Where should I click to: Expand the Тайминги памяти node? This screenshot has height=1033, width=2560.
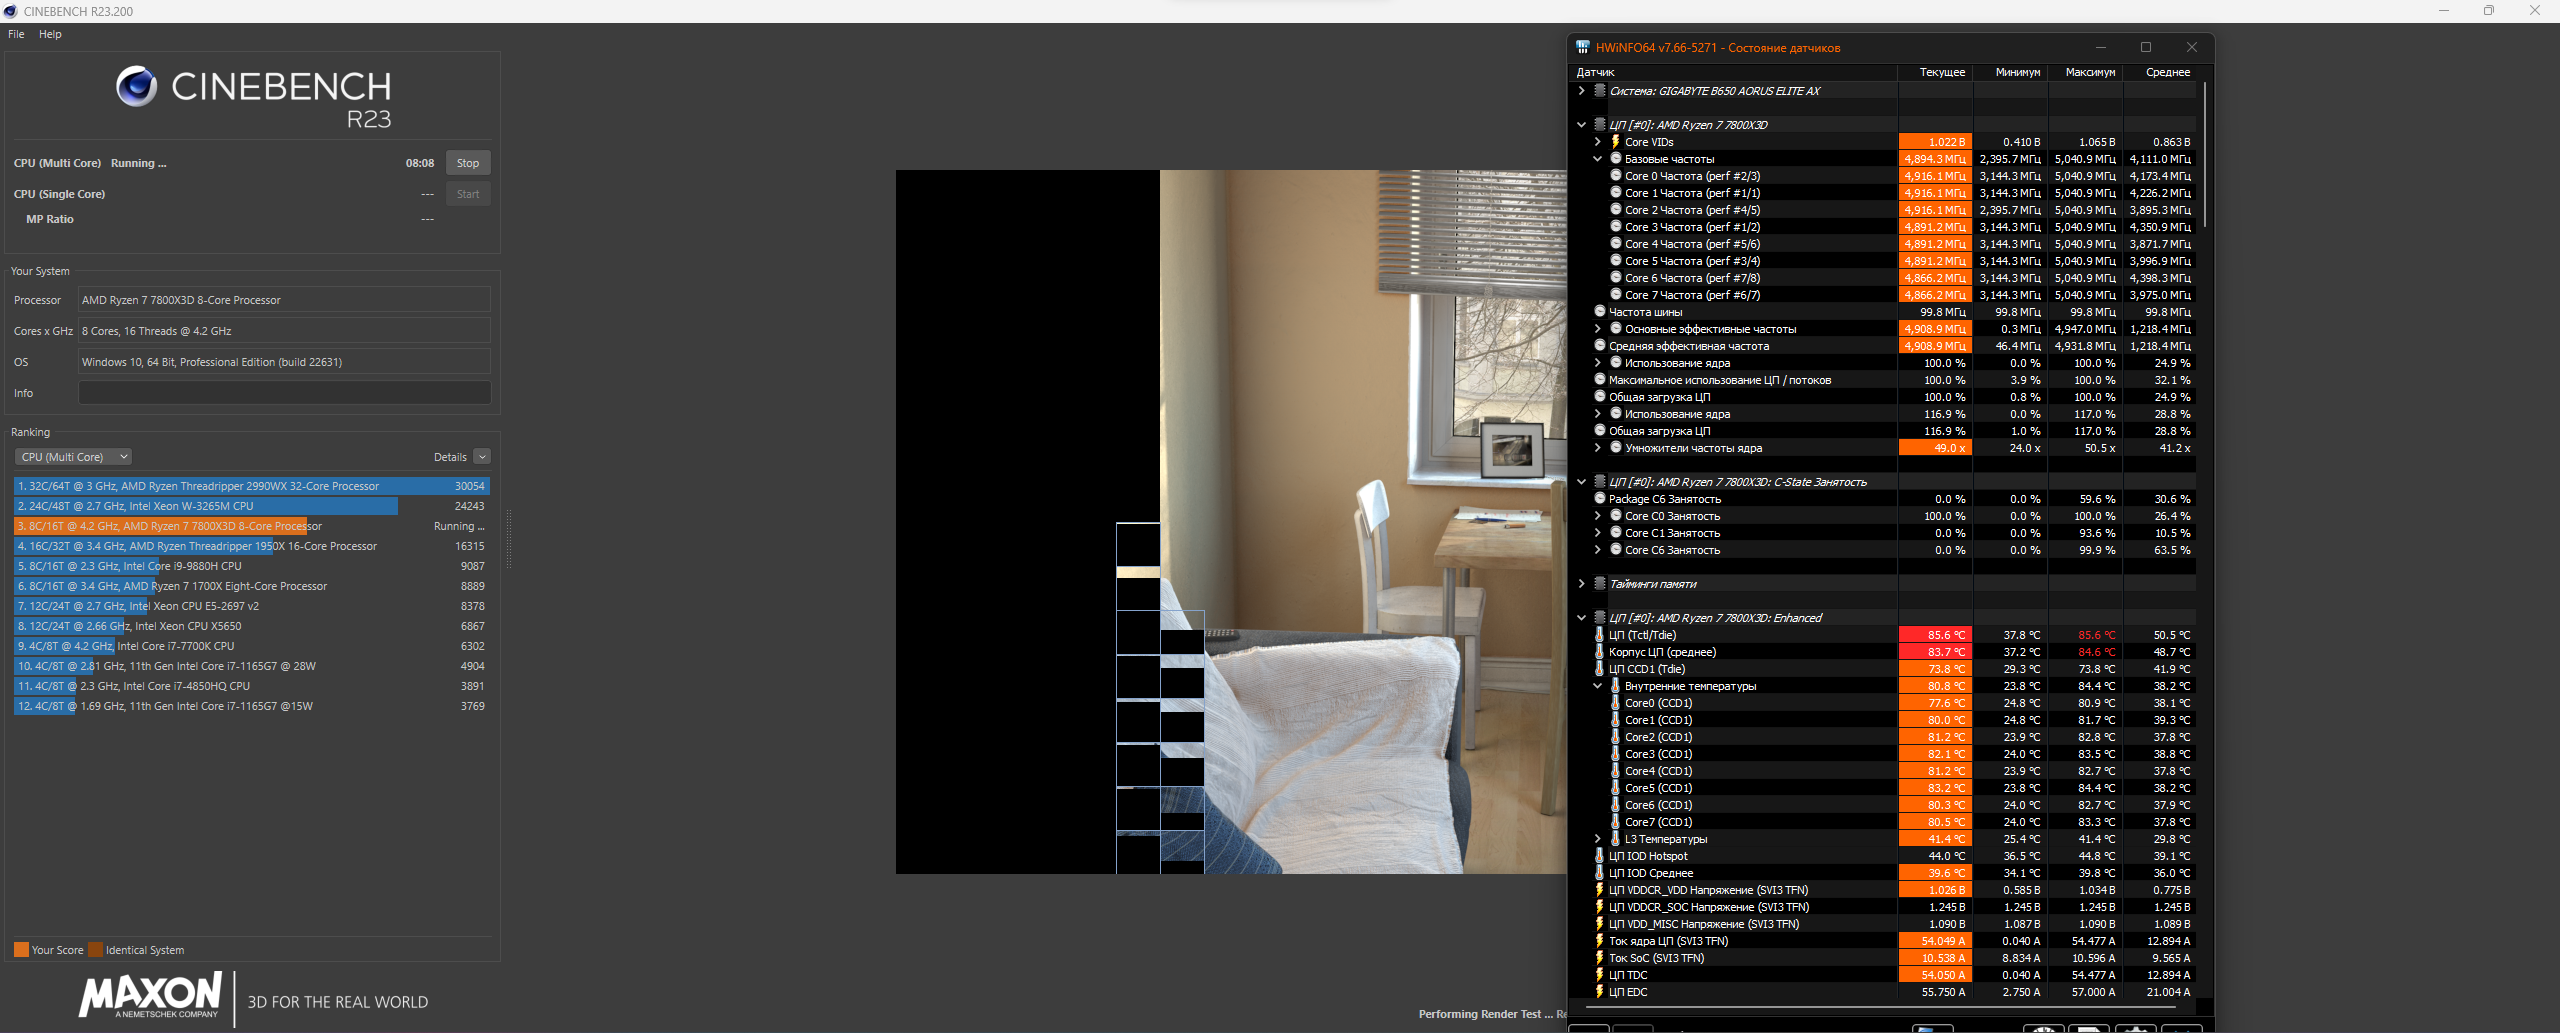pyautogui.click(x=1581, y=584)
